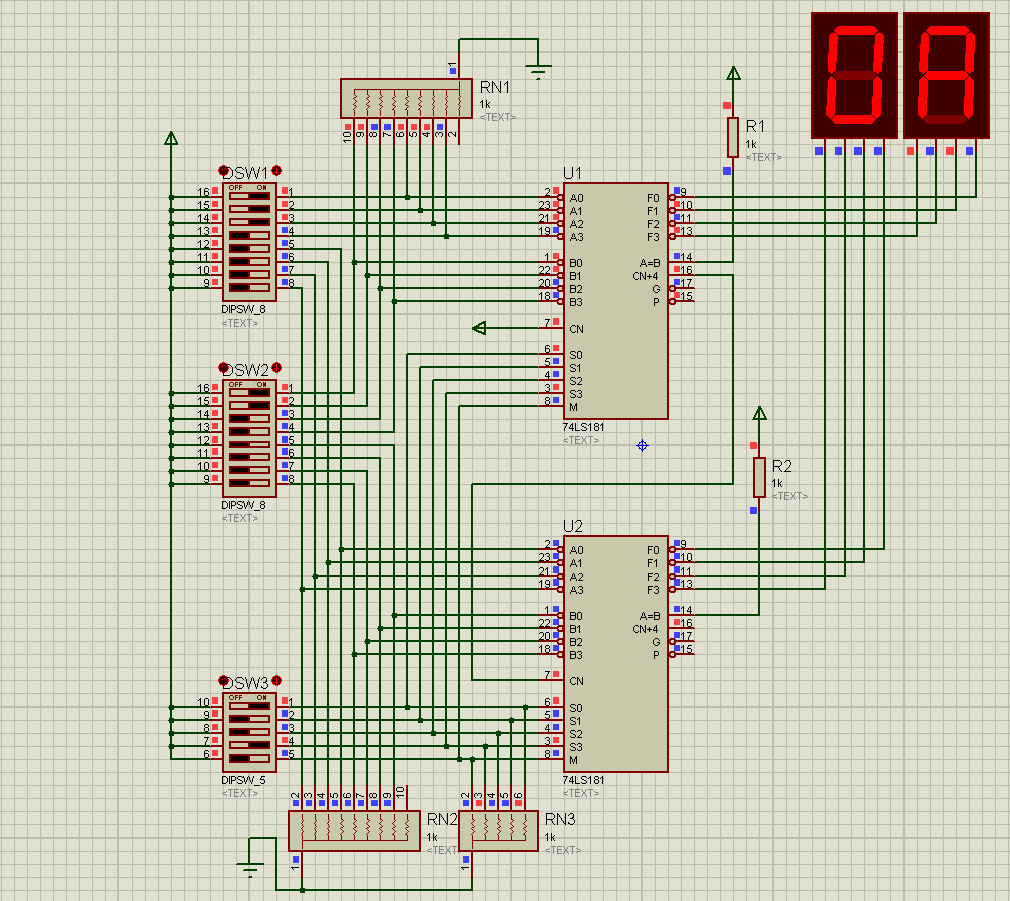Click the power terminal above resistor R2
The width and height of the screenshot is (1010, 901).
(759, 413)
